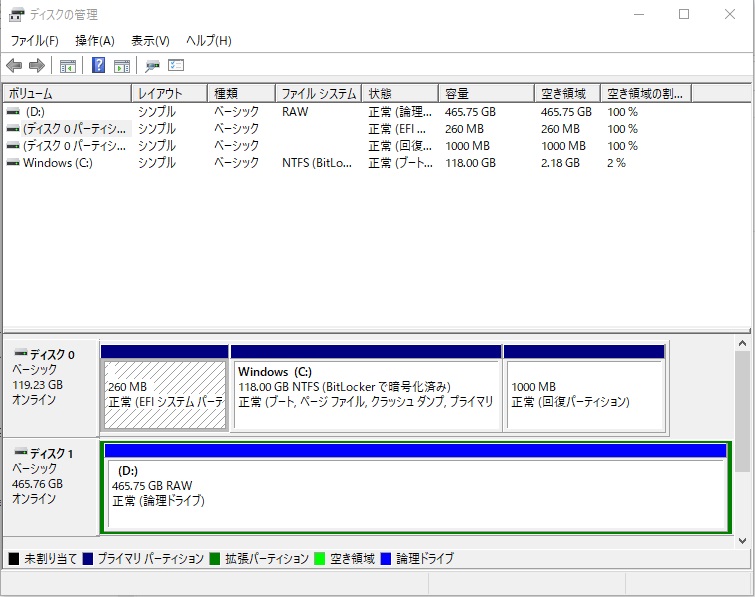
Task: Click the Back arrow toolbar icon
Action: (x=13, y=66)
